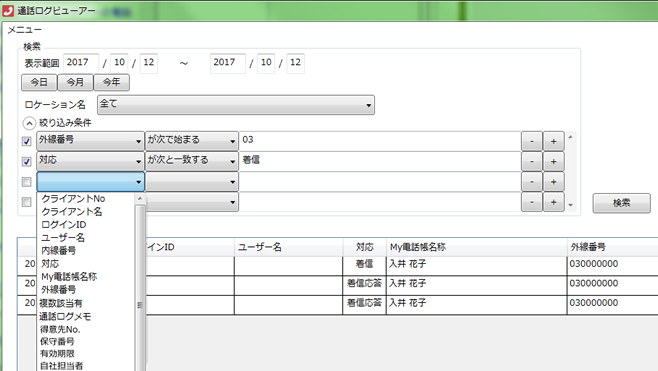Select 内線番号 from the dropdown list
Screen dimensions: 658x371
coord(58,251)
